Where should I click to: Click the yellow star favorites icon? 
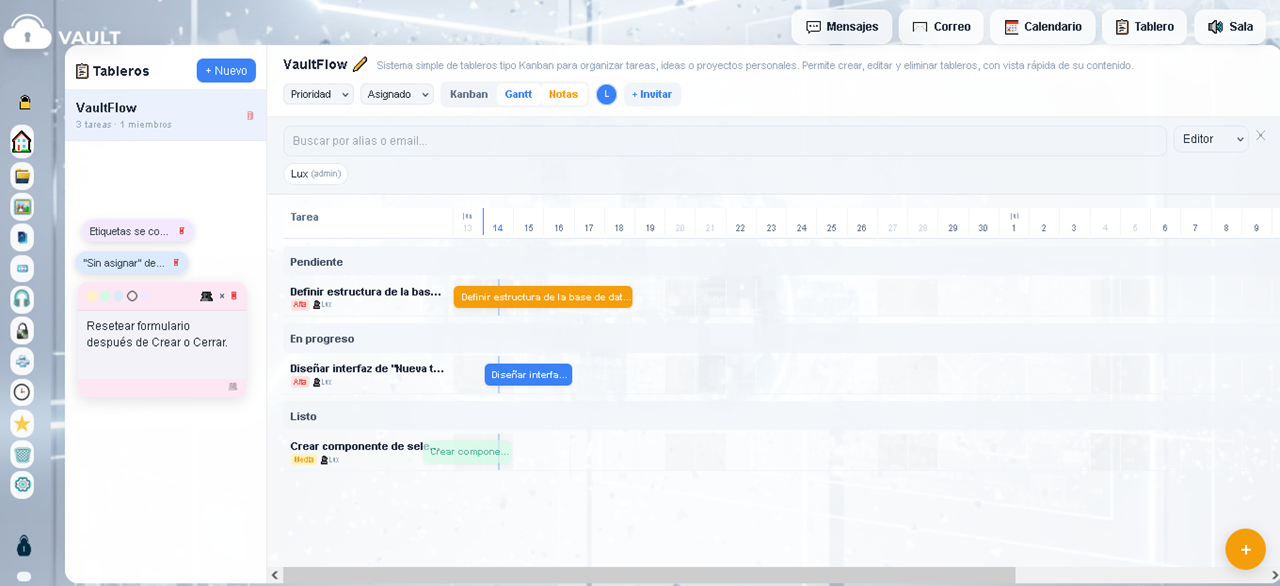[22, 423]
